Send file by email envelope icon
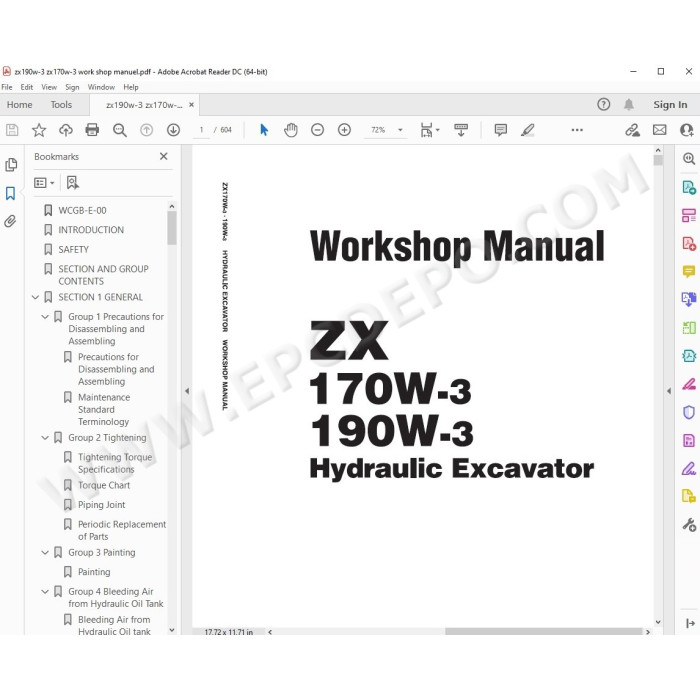 (659, 130)
